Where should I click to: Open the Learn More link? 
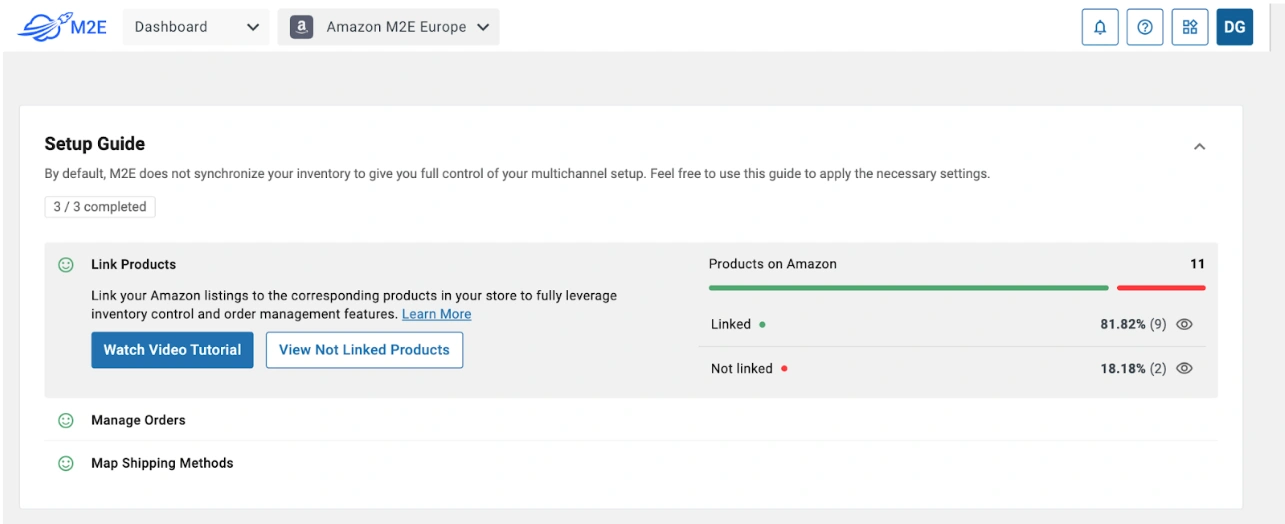coord(436,314)
